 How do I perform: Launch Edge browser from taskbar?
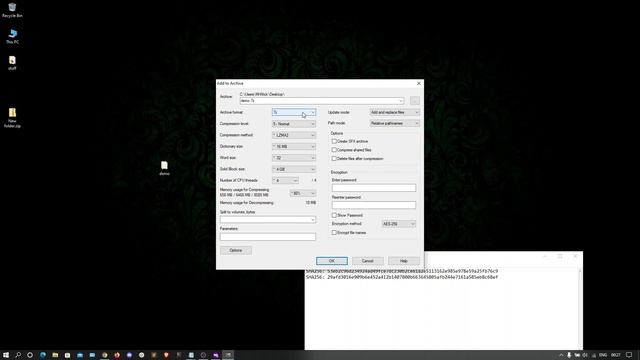pyautogui.click(x=42, y=355)
